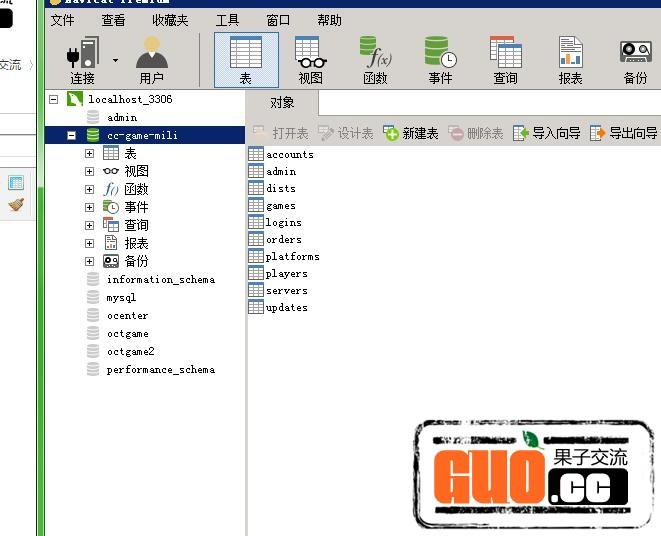Image resolution: width=661 pixels, height=536 pixels.
Task: Switch to the 对象 (Objects) tab
Action: (282, 102)
